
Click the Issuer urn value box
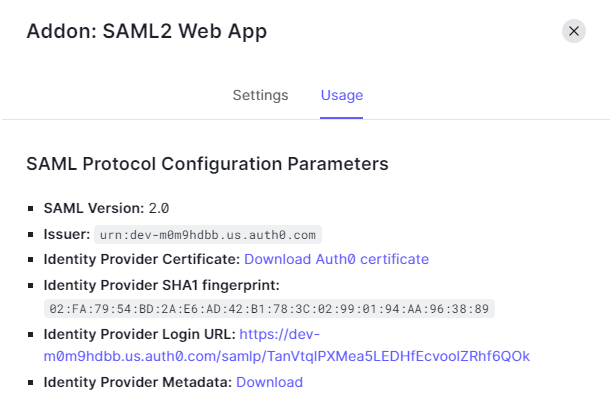(208, 235)
